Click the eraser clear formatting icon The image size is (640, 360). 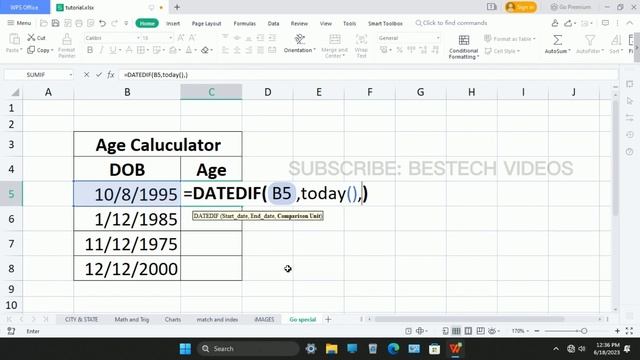205,50
